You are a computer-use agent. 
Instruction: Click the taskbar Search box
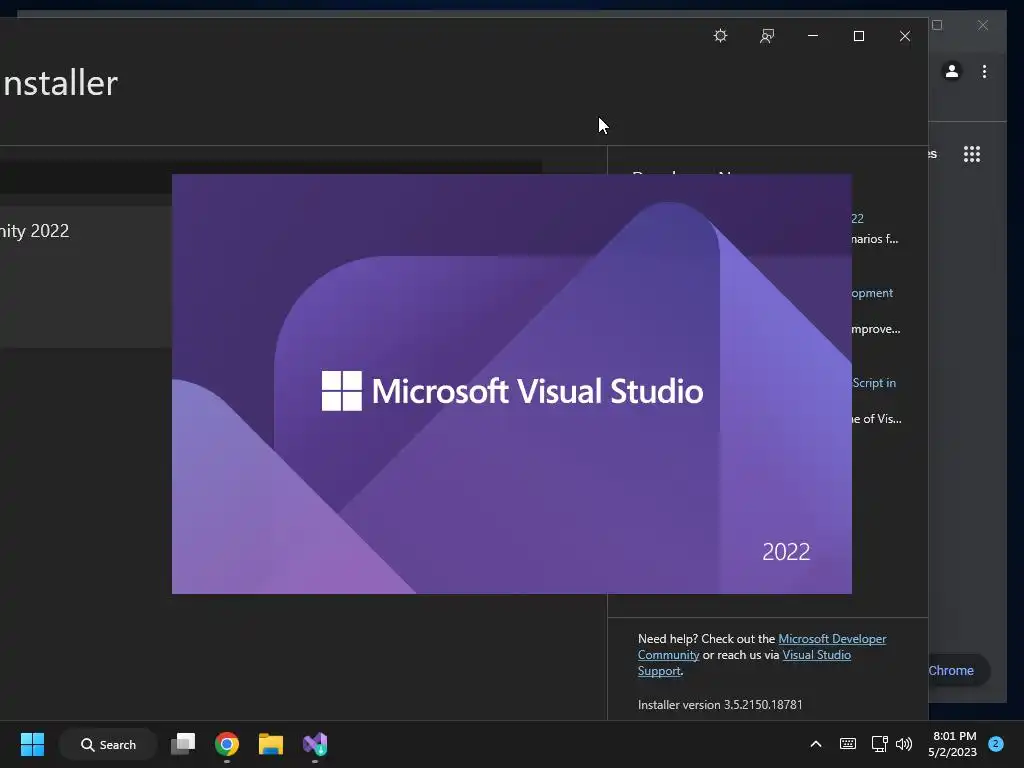(108, 744)
